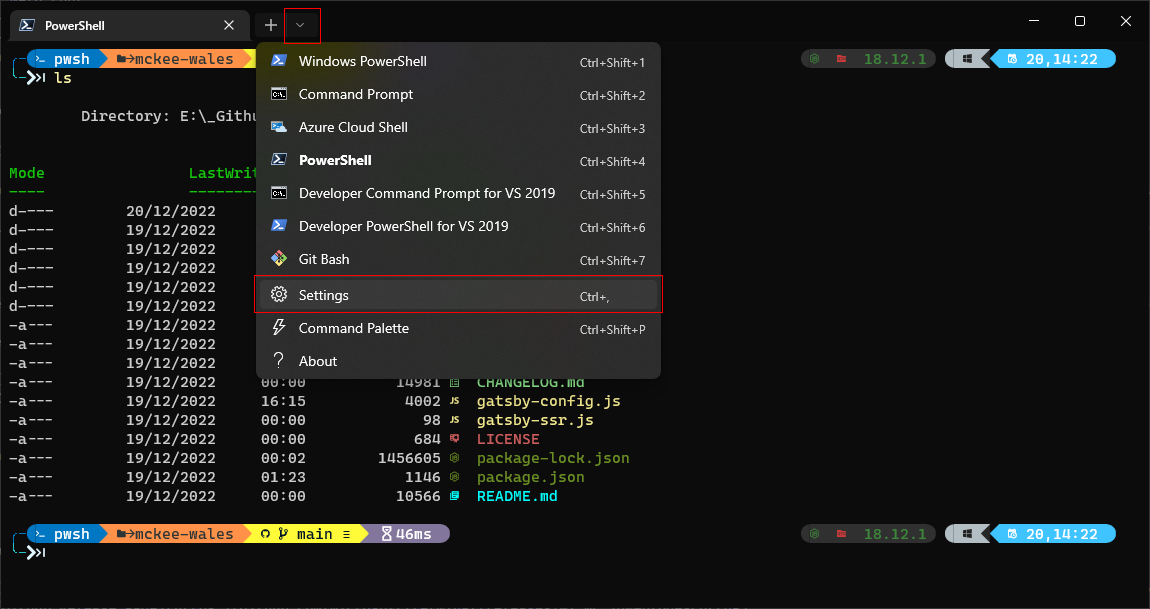Click the cyan icon beside README.md
The image size is (1150, 609).
tap(455, 497)
